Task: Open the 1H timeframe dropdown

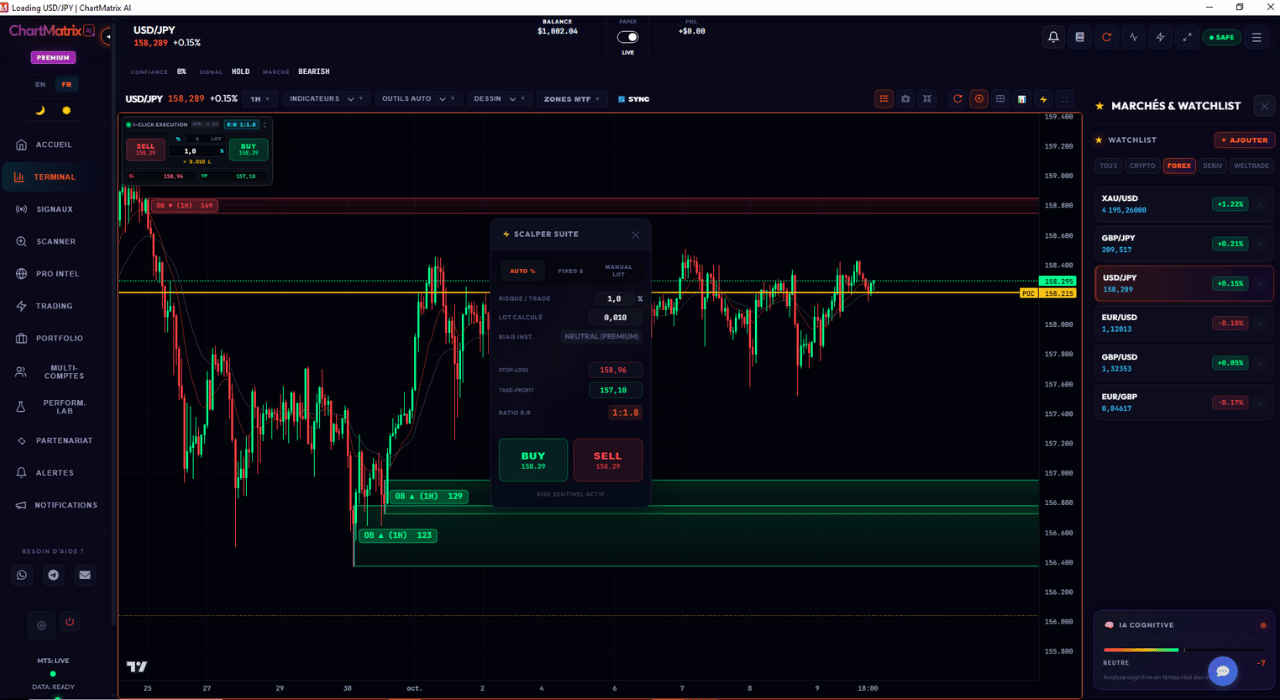Action: pos(261,99)
